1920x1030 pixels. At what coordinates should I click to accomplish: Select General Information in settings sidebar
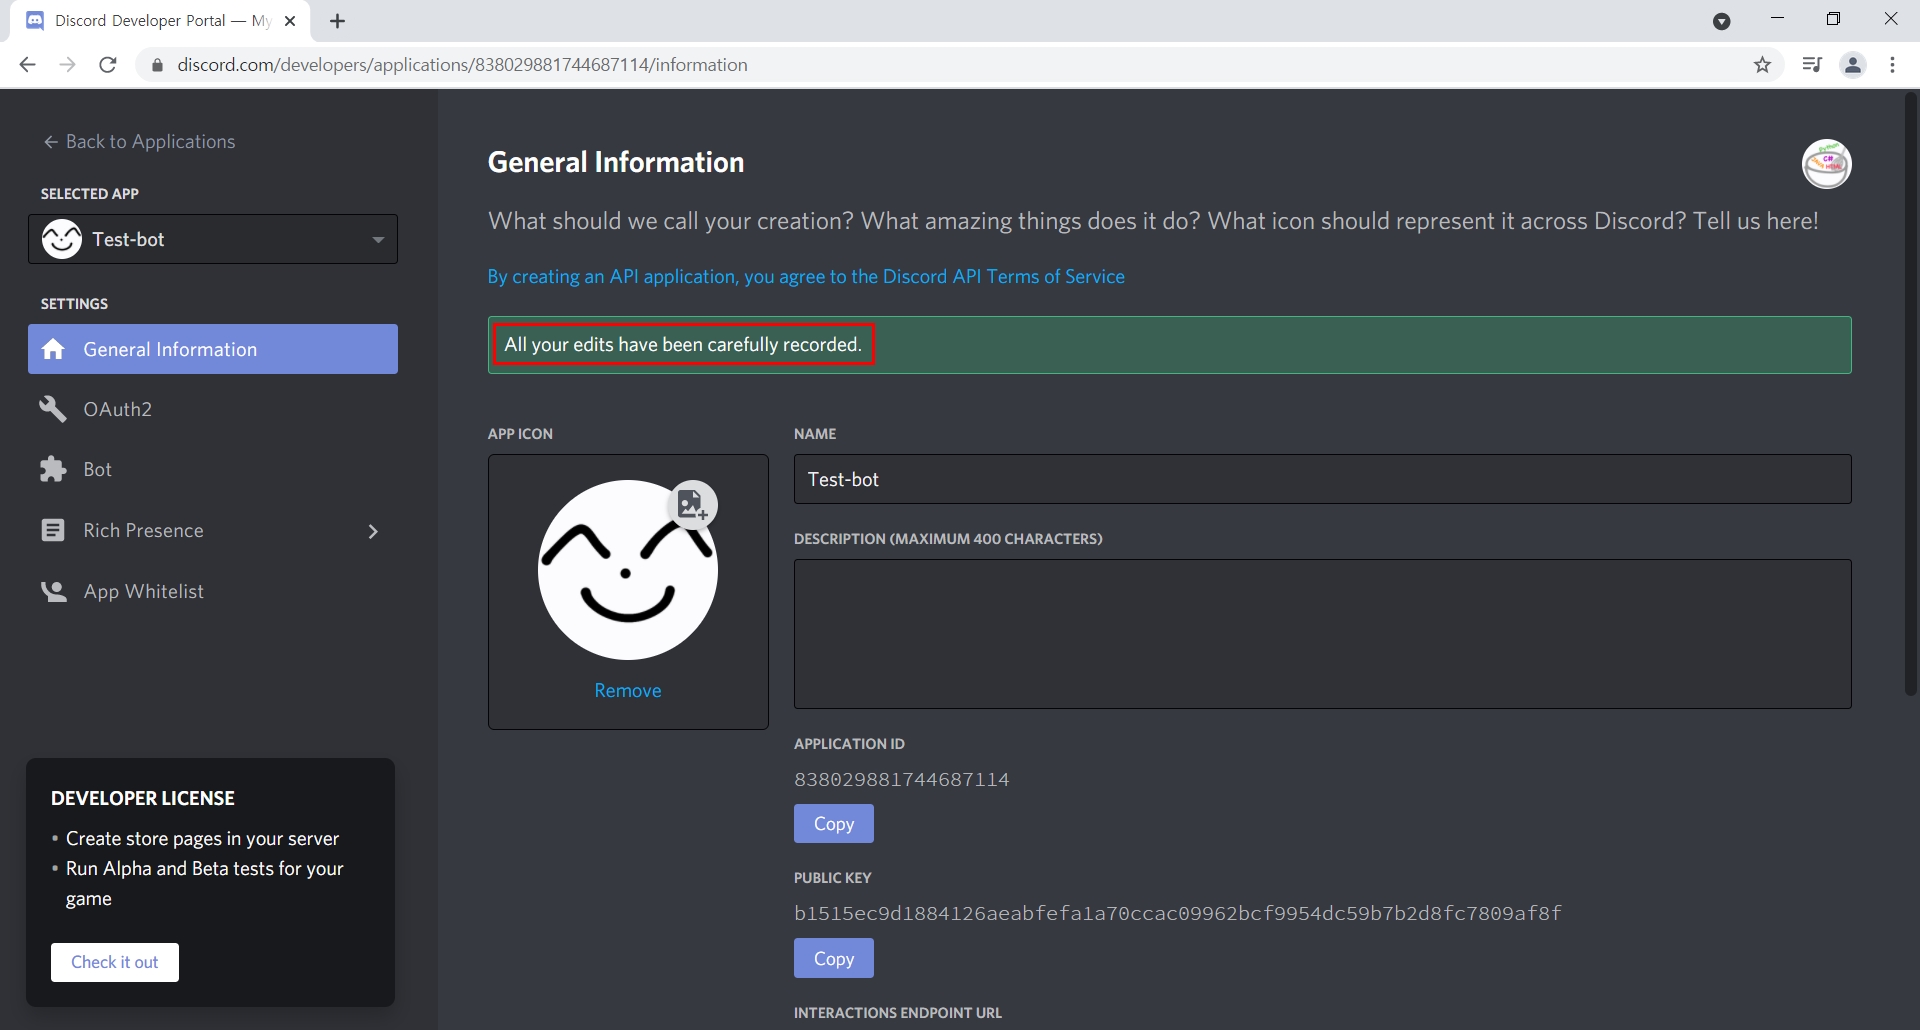213,349
